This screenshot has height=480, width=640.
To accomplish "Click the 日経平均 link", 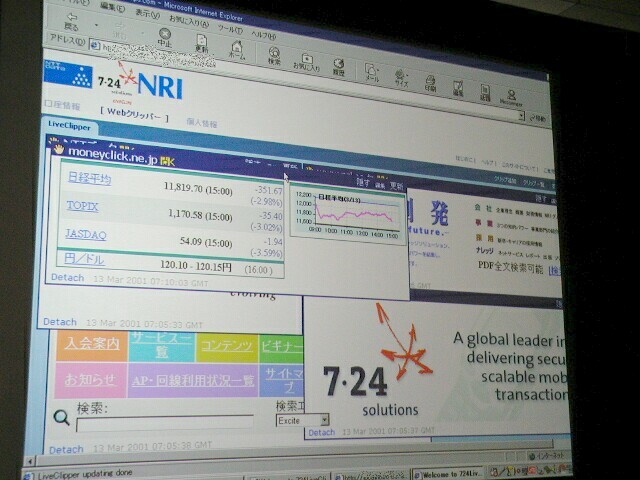I will [89, 178].
